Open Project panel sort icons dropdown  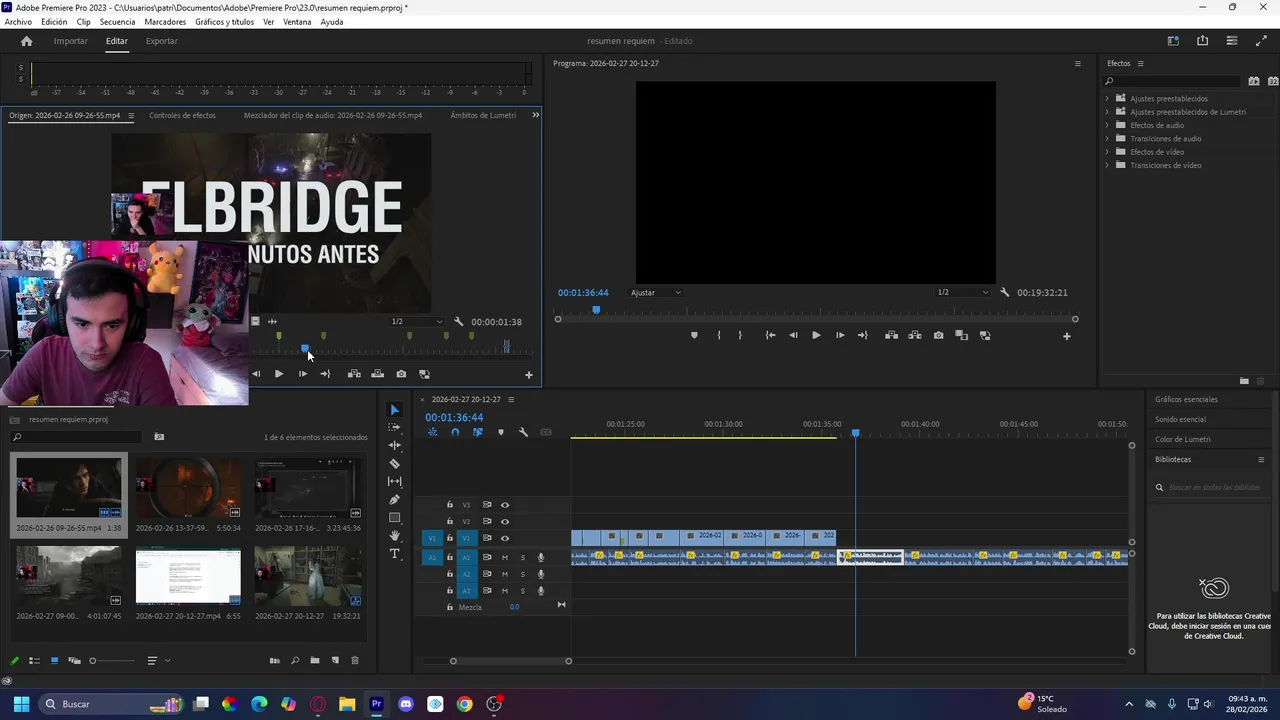pos(157,660)
